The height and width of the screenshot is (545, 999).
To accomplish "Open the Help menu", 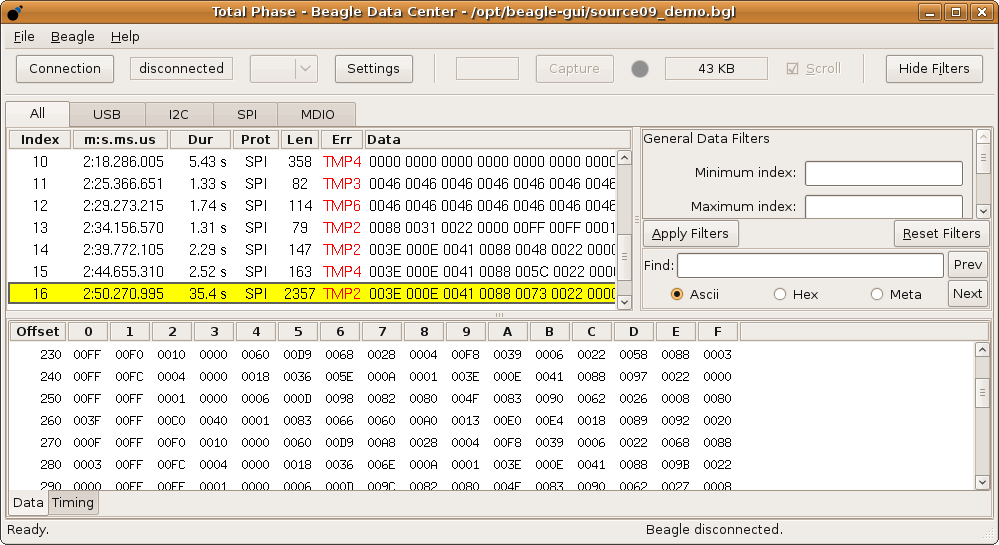I will tap(125, 36).
